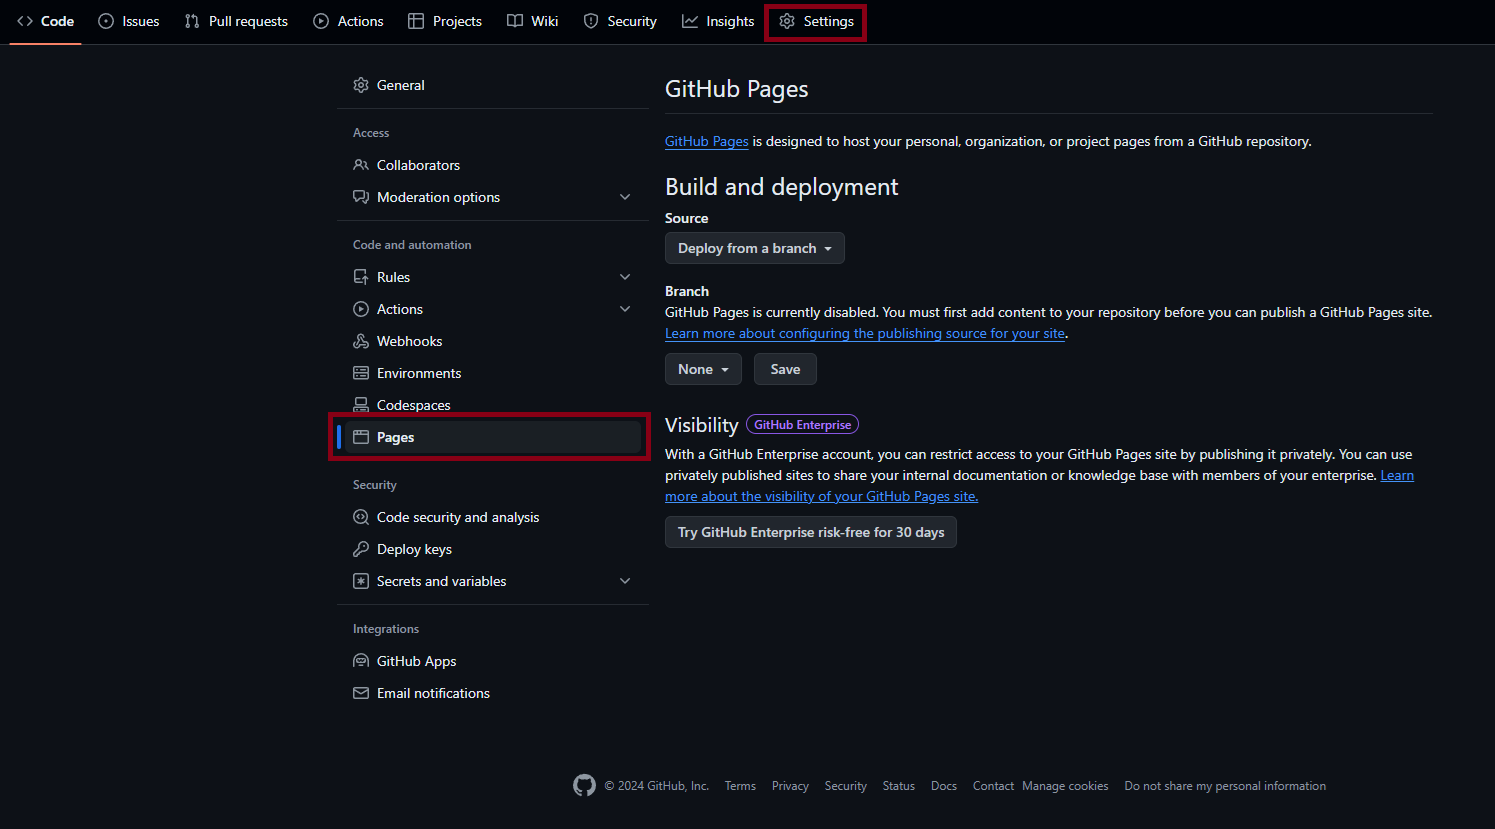Open the Security repository tab
Screen dimensions: 1495x829
point(620,21)
